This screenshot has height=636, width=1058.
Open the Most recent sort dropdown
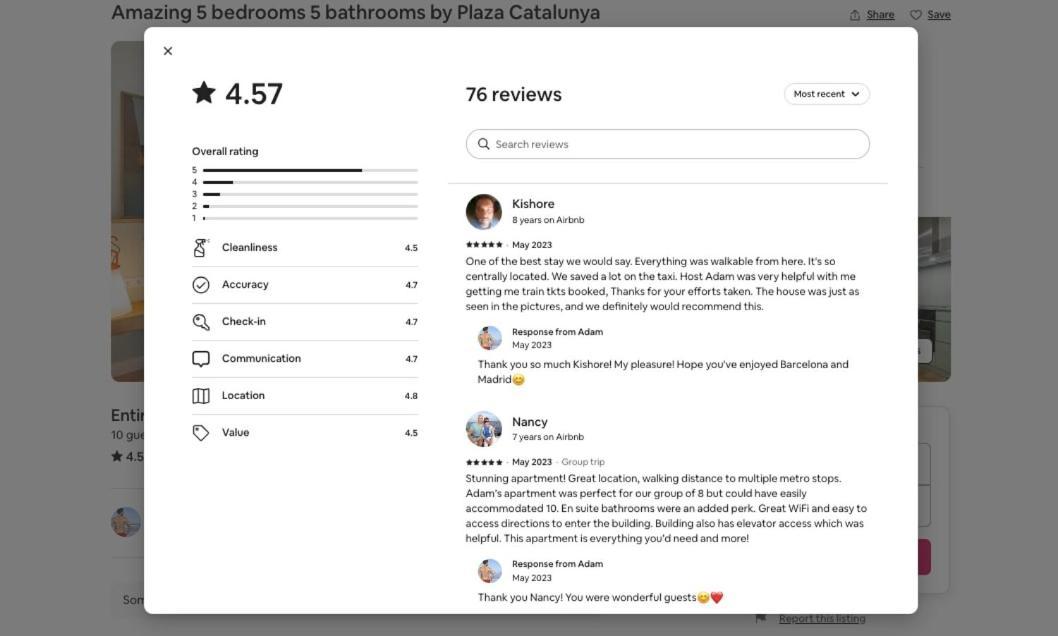827,94
